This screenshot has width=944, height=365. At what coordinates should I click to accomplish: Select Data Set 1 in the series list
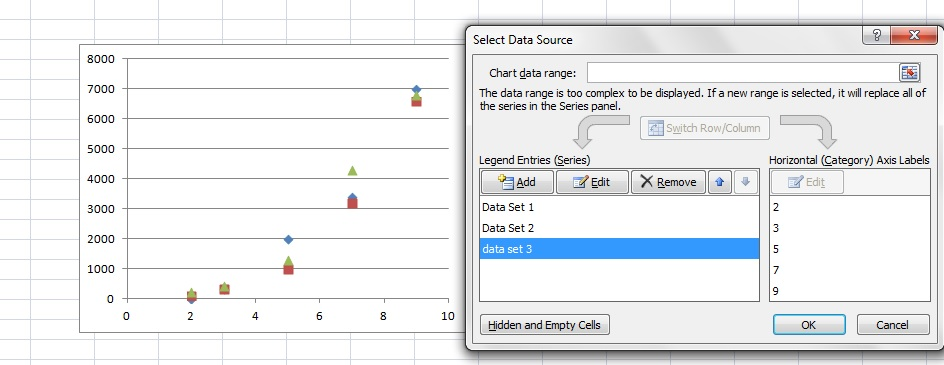tap(619, 207)
